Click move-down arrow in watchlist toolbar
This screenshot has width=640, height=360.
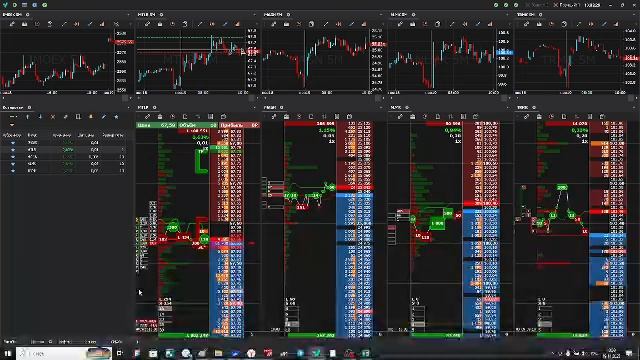(x=40, y=117)
